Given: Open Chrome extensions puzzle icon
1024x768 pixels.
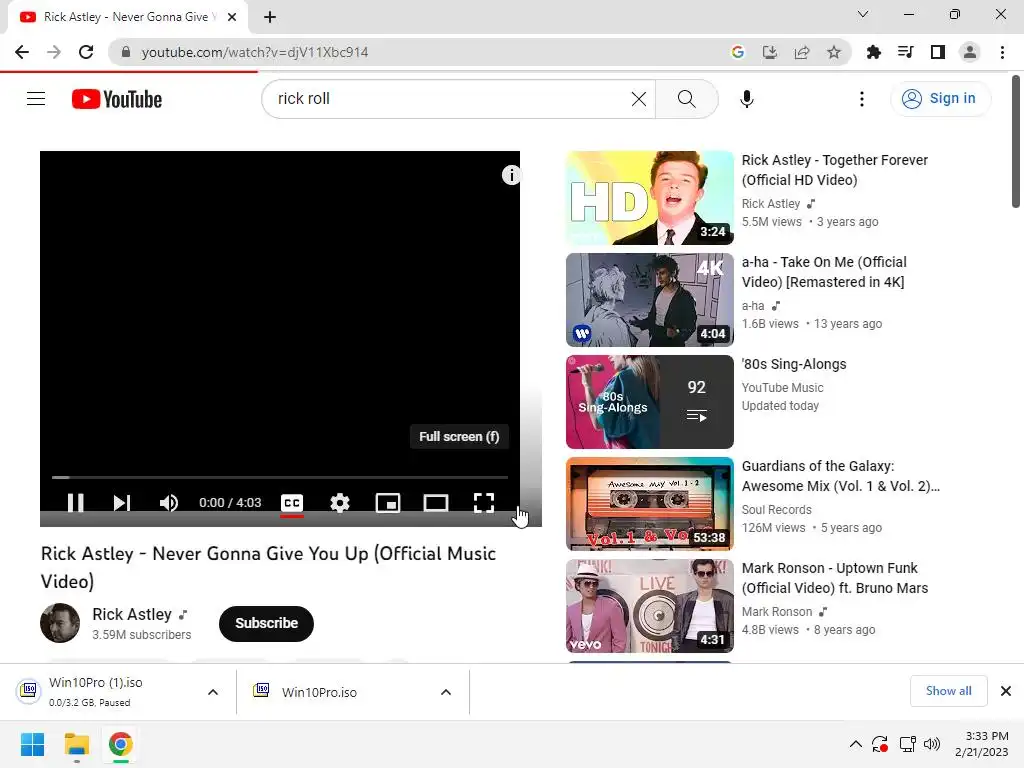Looking at the screenshot, I should pyautogui.click(x=874, y=52).
